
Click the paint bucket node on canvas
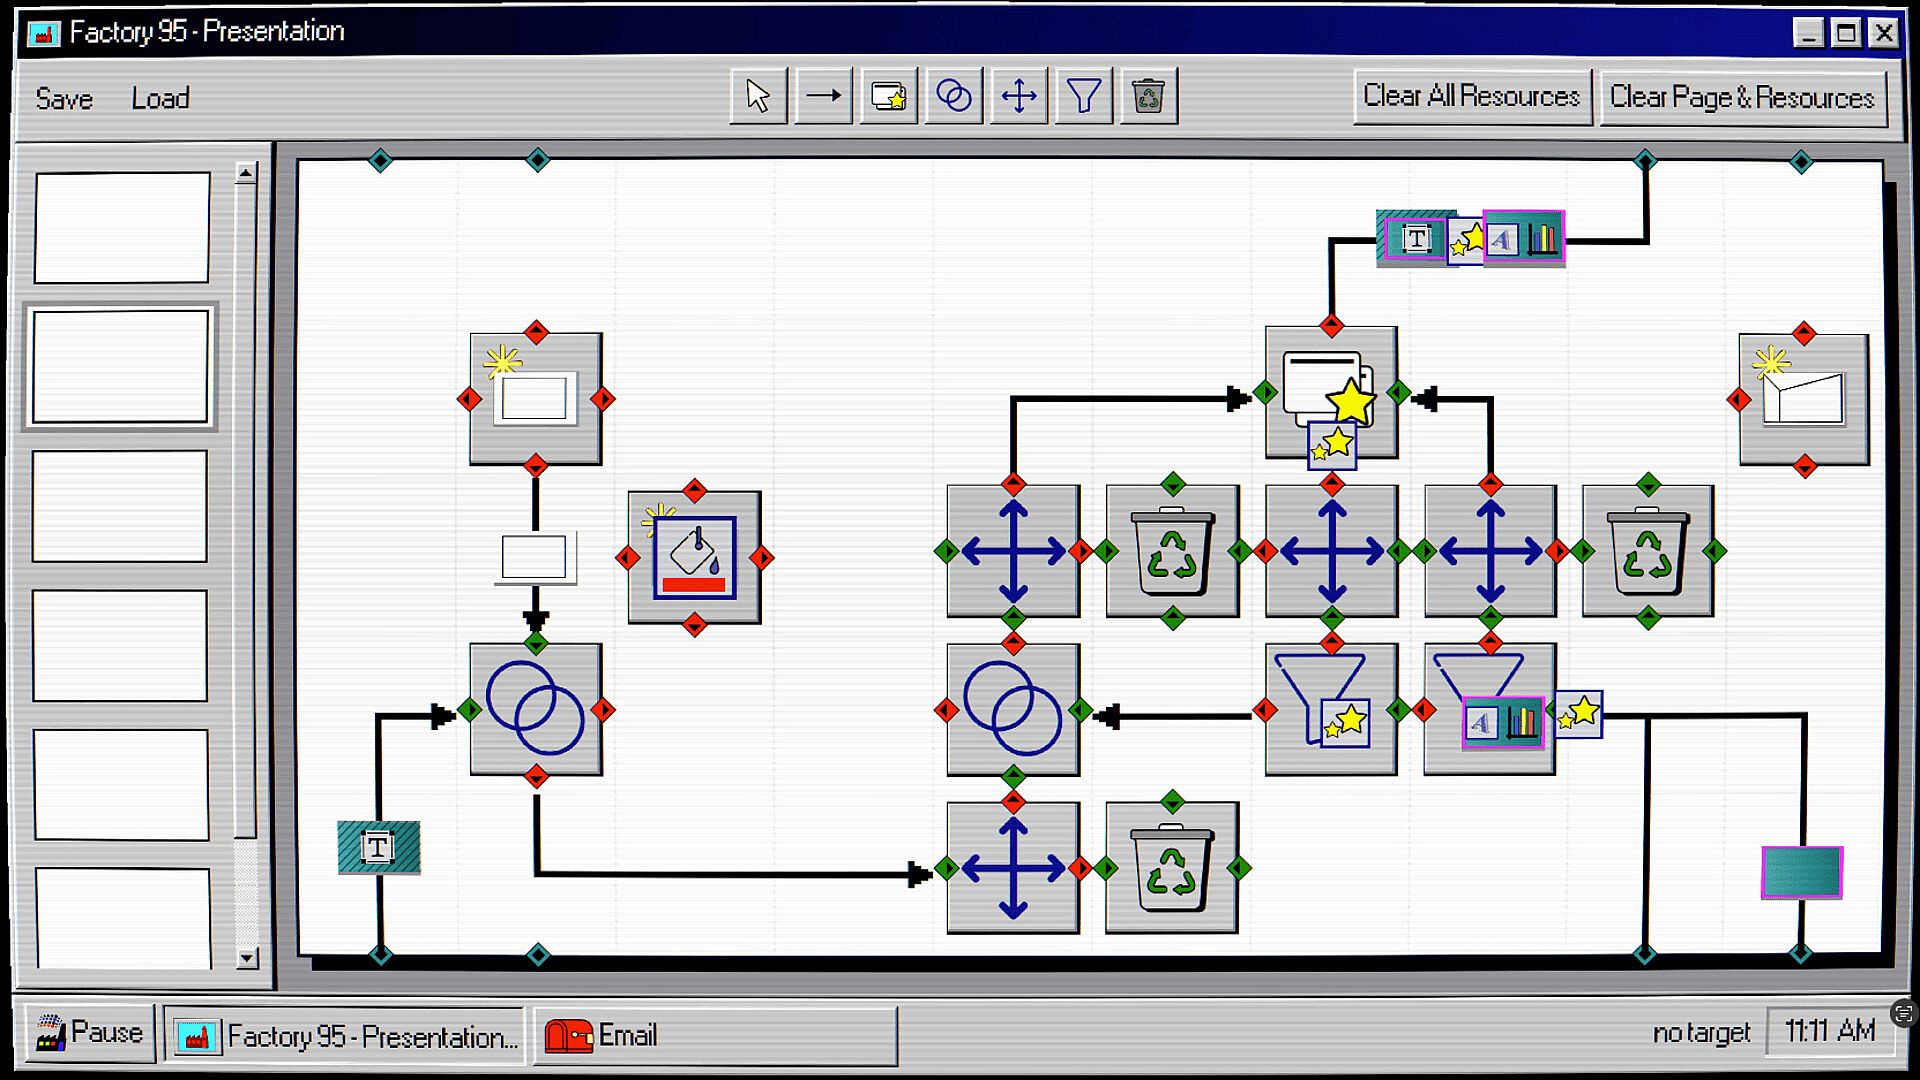click(694, 557)
